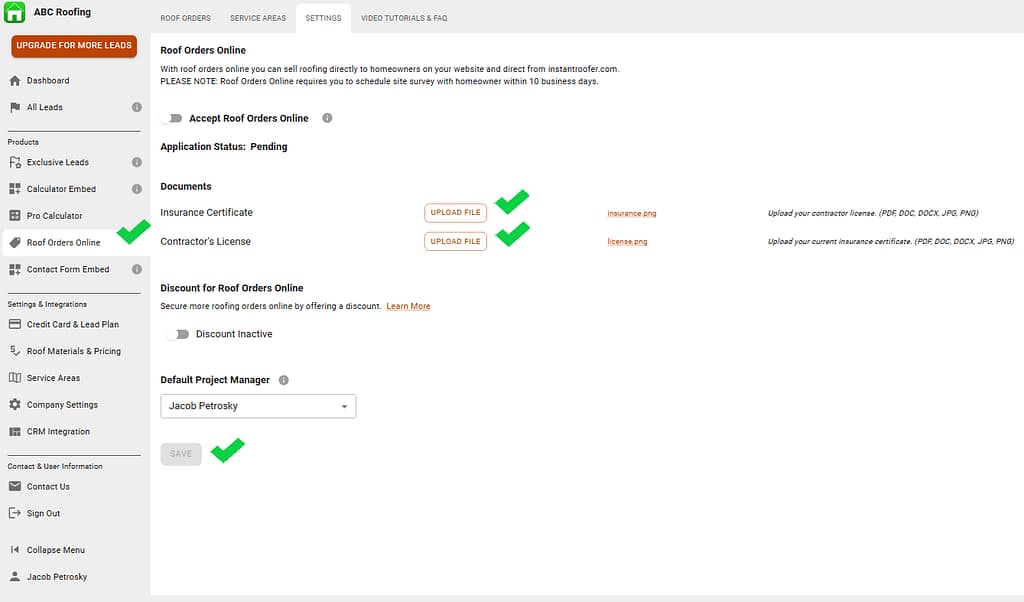This screenshot has height=602, width=1024.
Task: Switch to the Roof Orders tab
Action: pyautogui.click(x=184, y=18)
